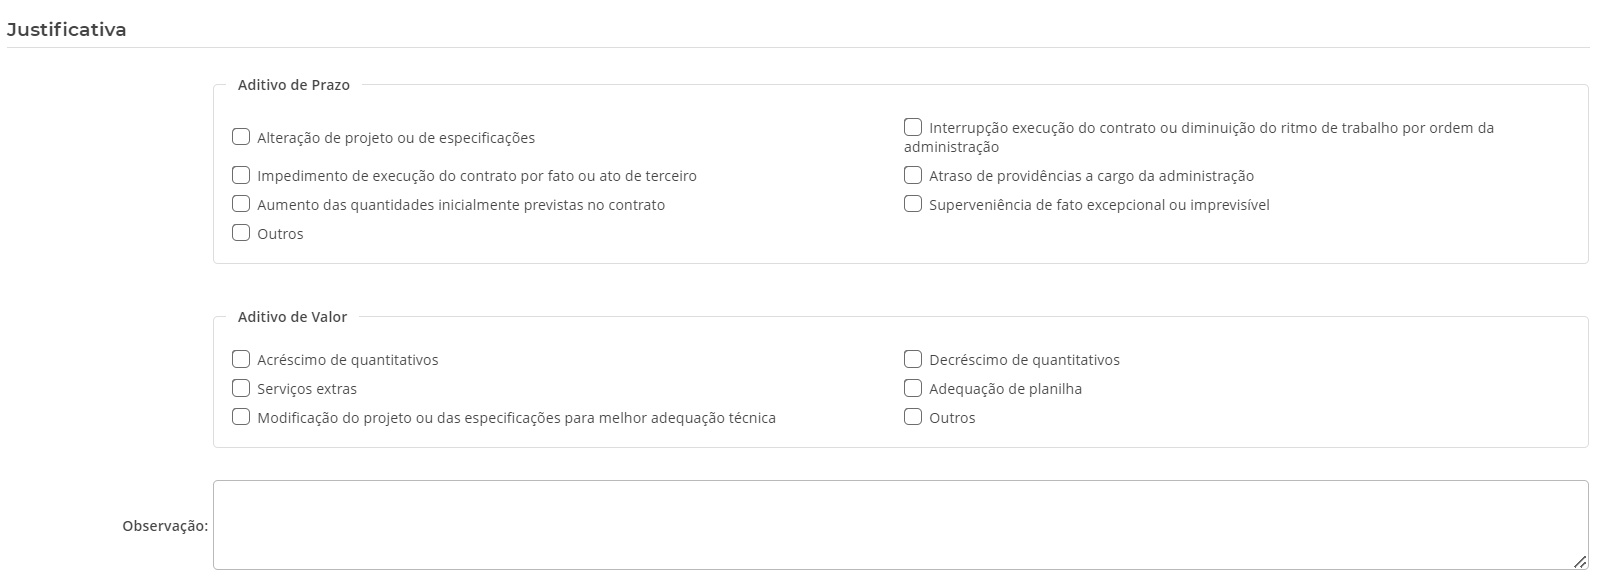
Task: Click the 'Justificativa' section heading
Action: click(66, 30)
